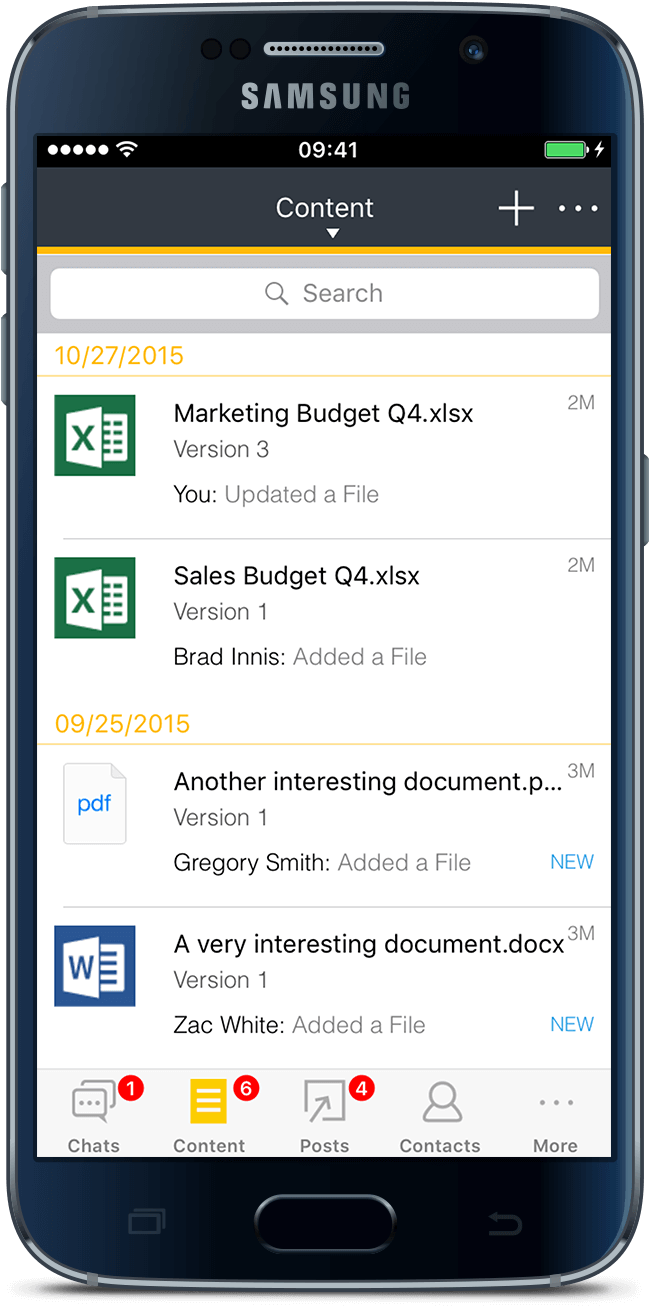
Task: Switch to the Chats tab
Action: click(94, 1116)
